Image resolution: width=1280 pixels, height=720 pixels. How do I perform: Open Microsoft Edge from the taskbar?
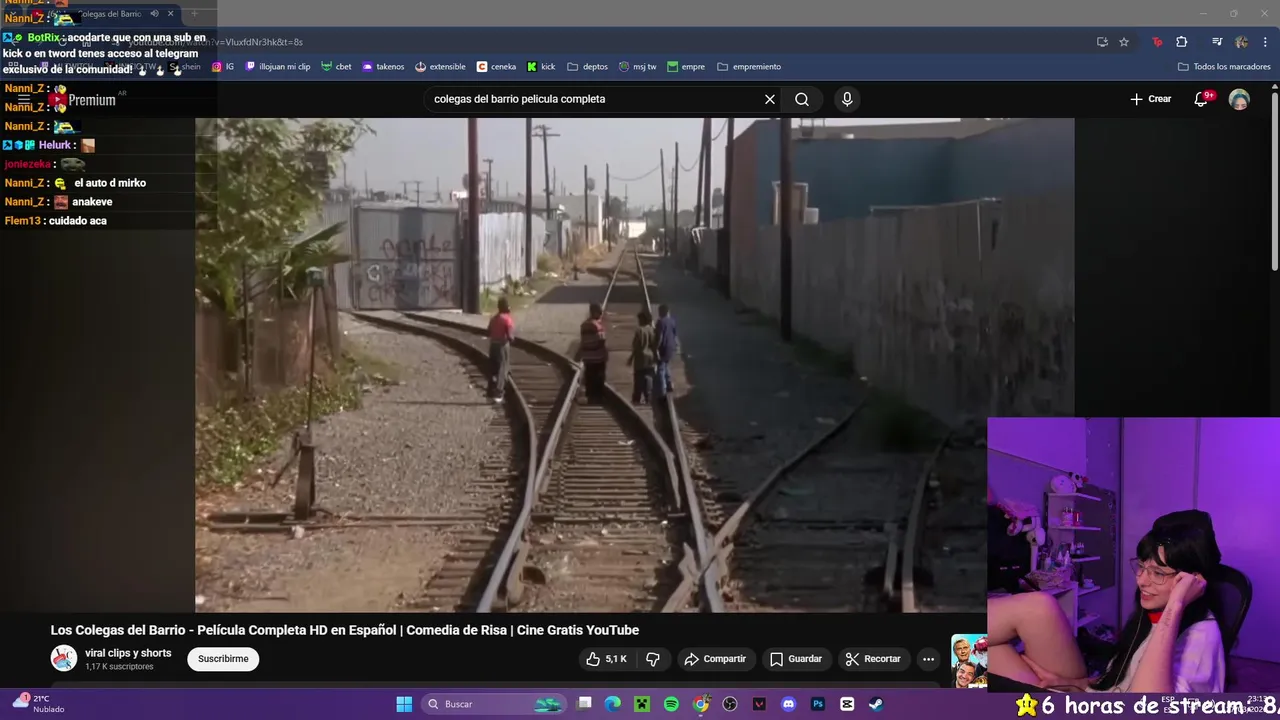[x=613, y=704]
